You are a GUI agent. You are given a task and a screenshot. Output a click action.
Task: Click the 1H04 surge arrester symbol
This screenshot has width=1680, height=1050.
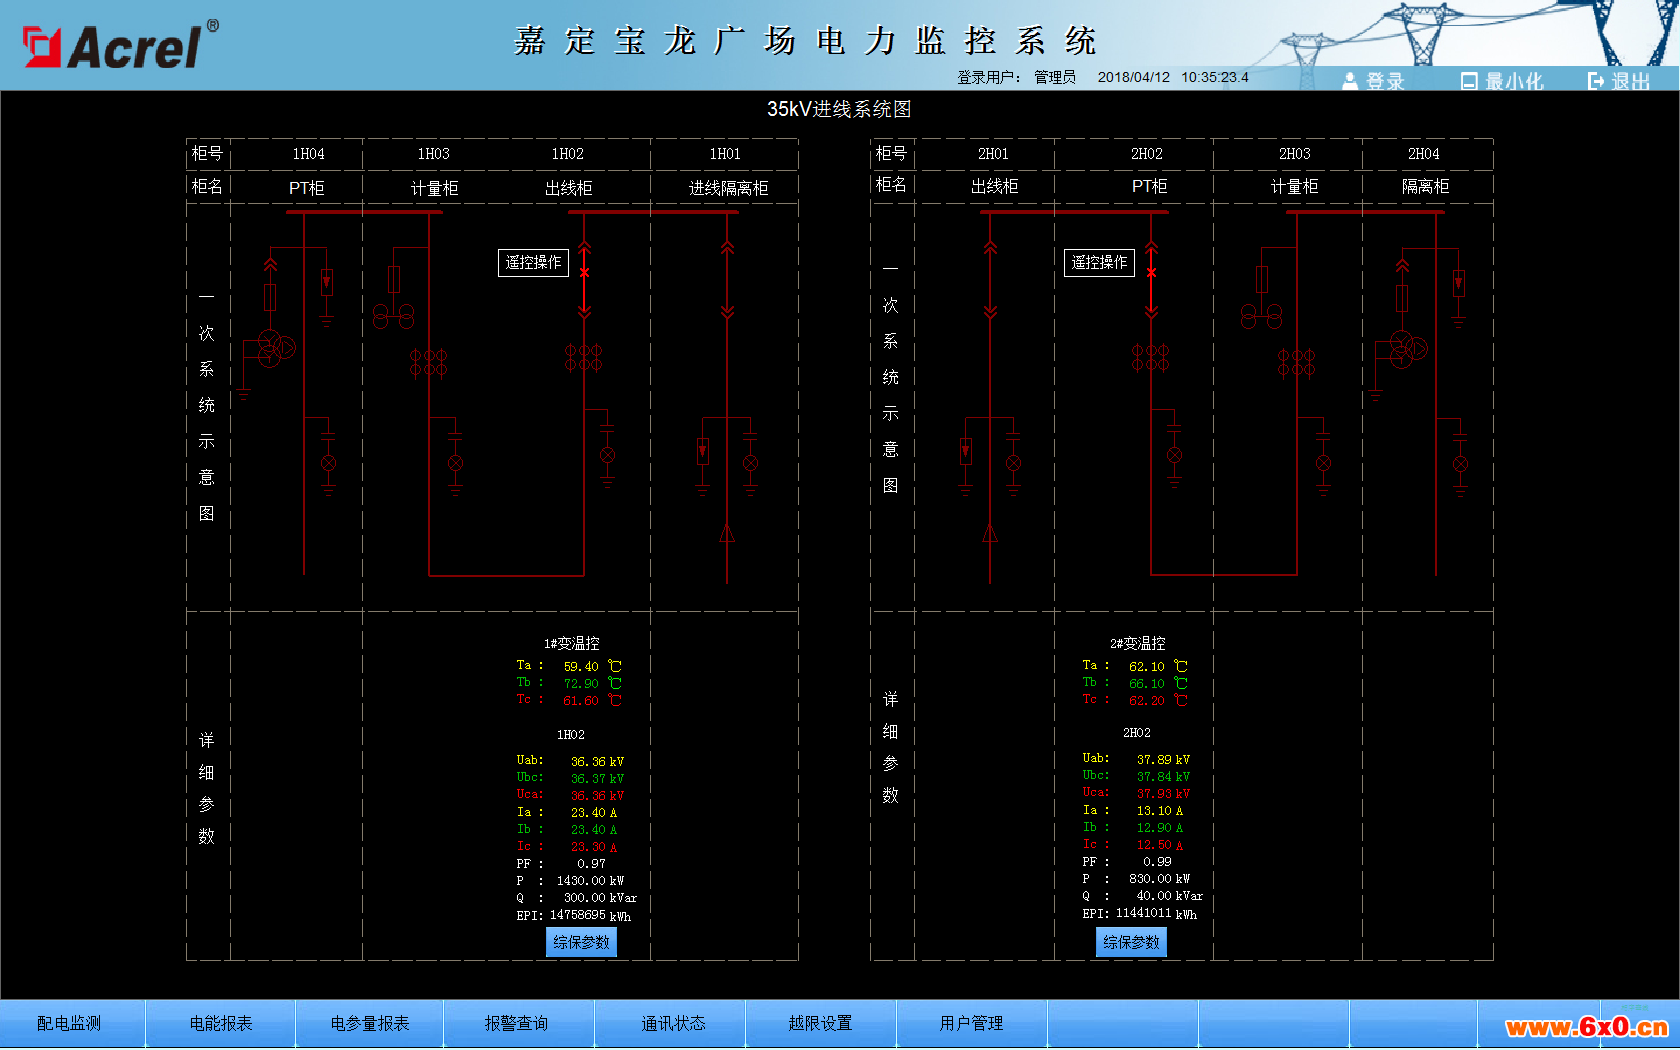[x=327, y=282]
